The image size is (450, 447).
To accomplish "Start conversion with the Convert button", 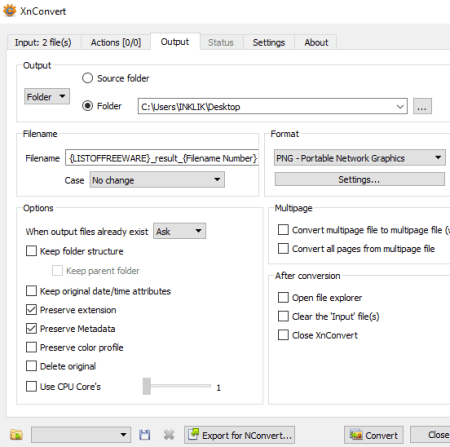I will pos(374,435).
